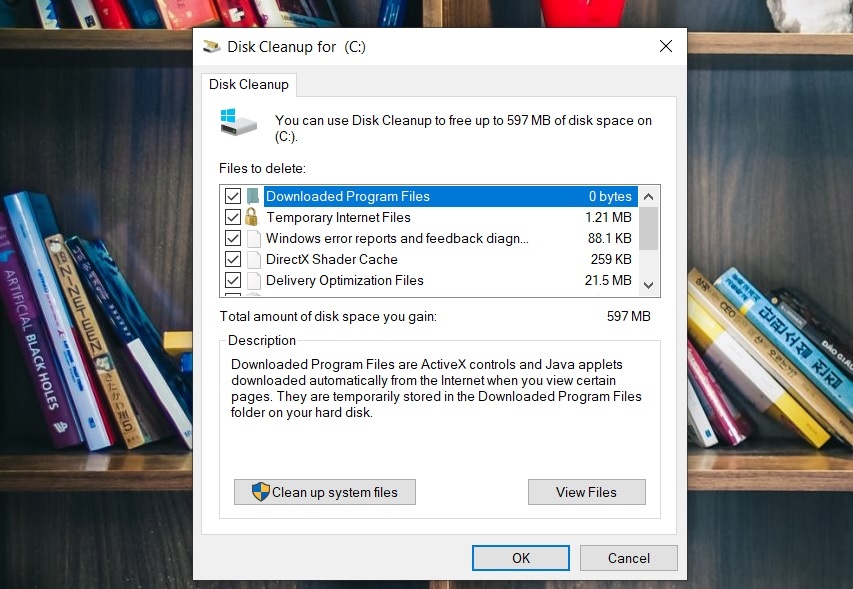Uncheck the DirectX Shader Cache checkbox

point(233,260)
